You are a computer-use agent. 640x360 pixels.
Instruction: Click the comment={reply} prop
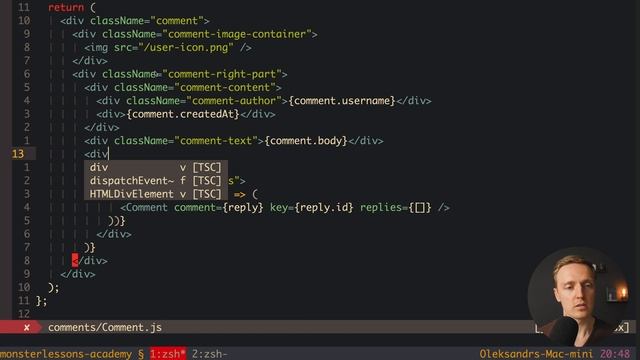coord(219,207)
